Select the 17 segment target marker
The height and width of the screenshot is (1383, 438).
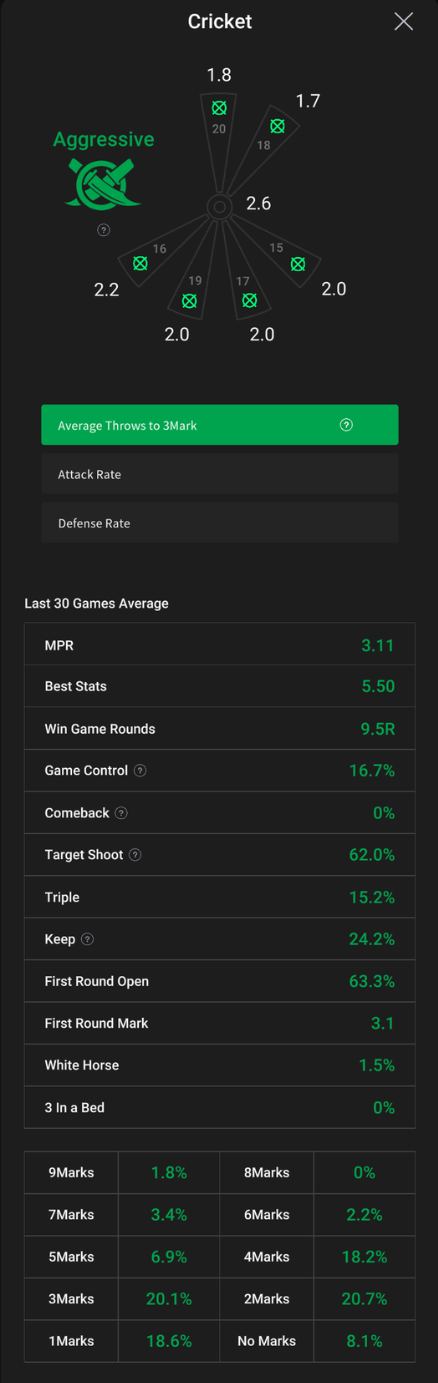[x=249, y=300]
